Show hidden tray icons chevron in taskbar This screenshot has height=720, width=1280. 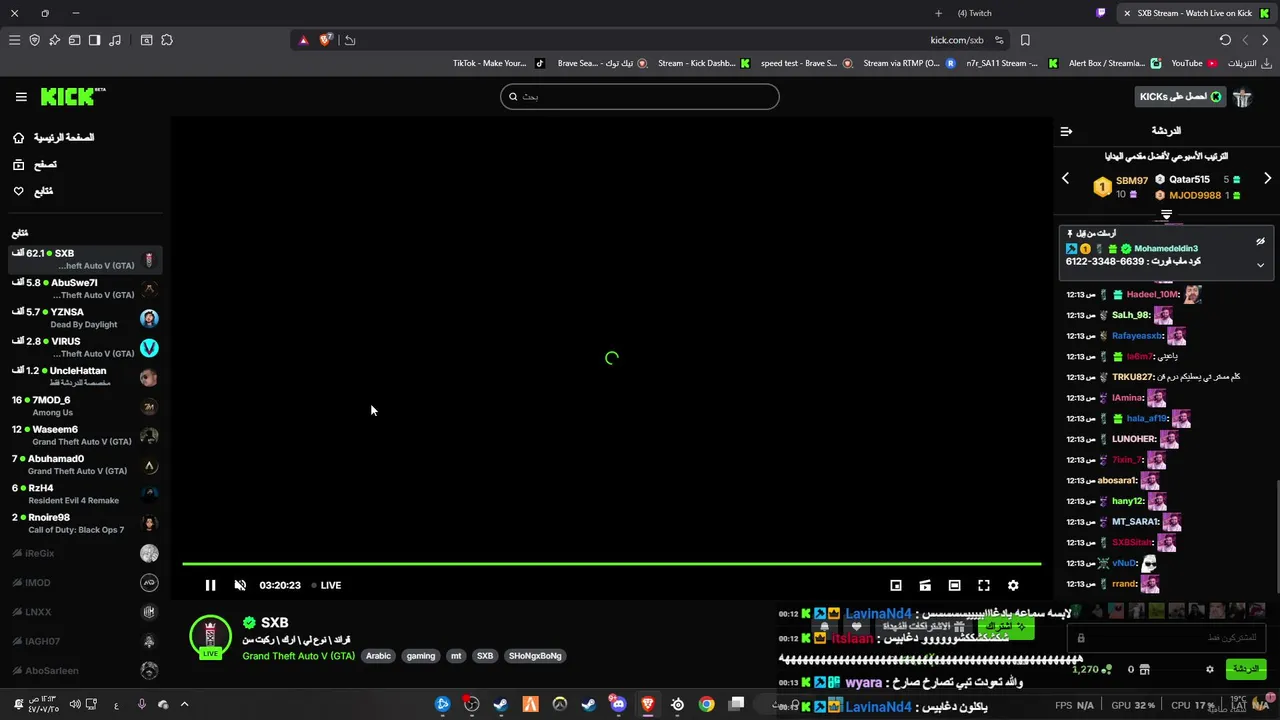pyautogui.click(x=184, y=704)
